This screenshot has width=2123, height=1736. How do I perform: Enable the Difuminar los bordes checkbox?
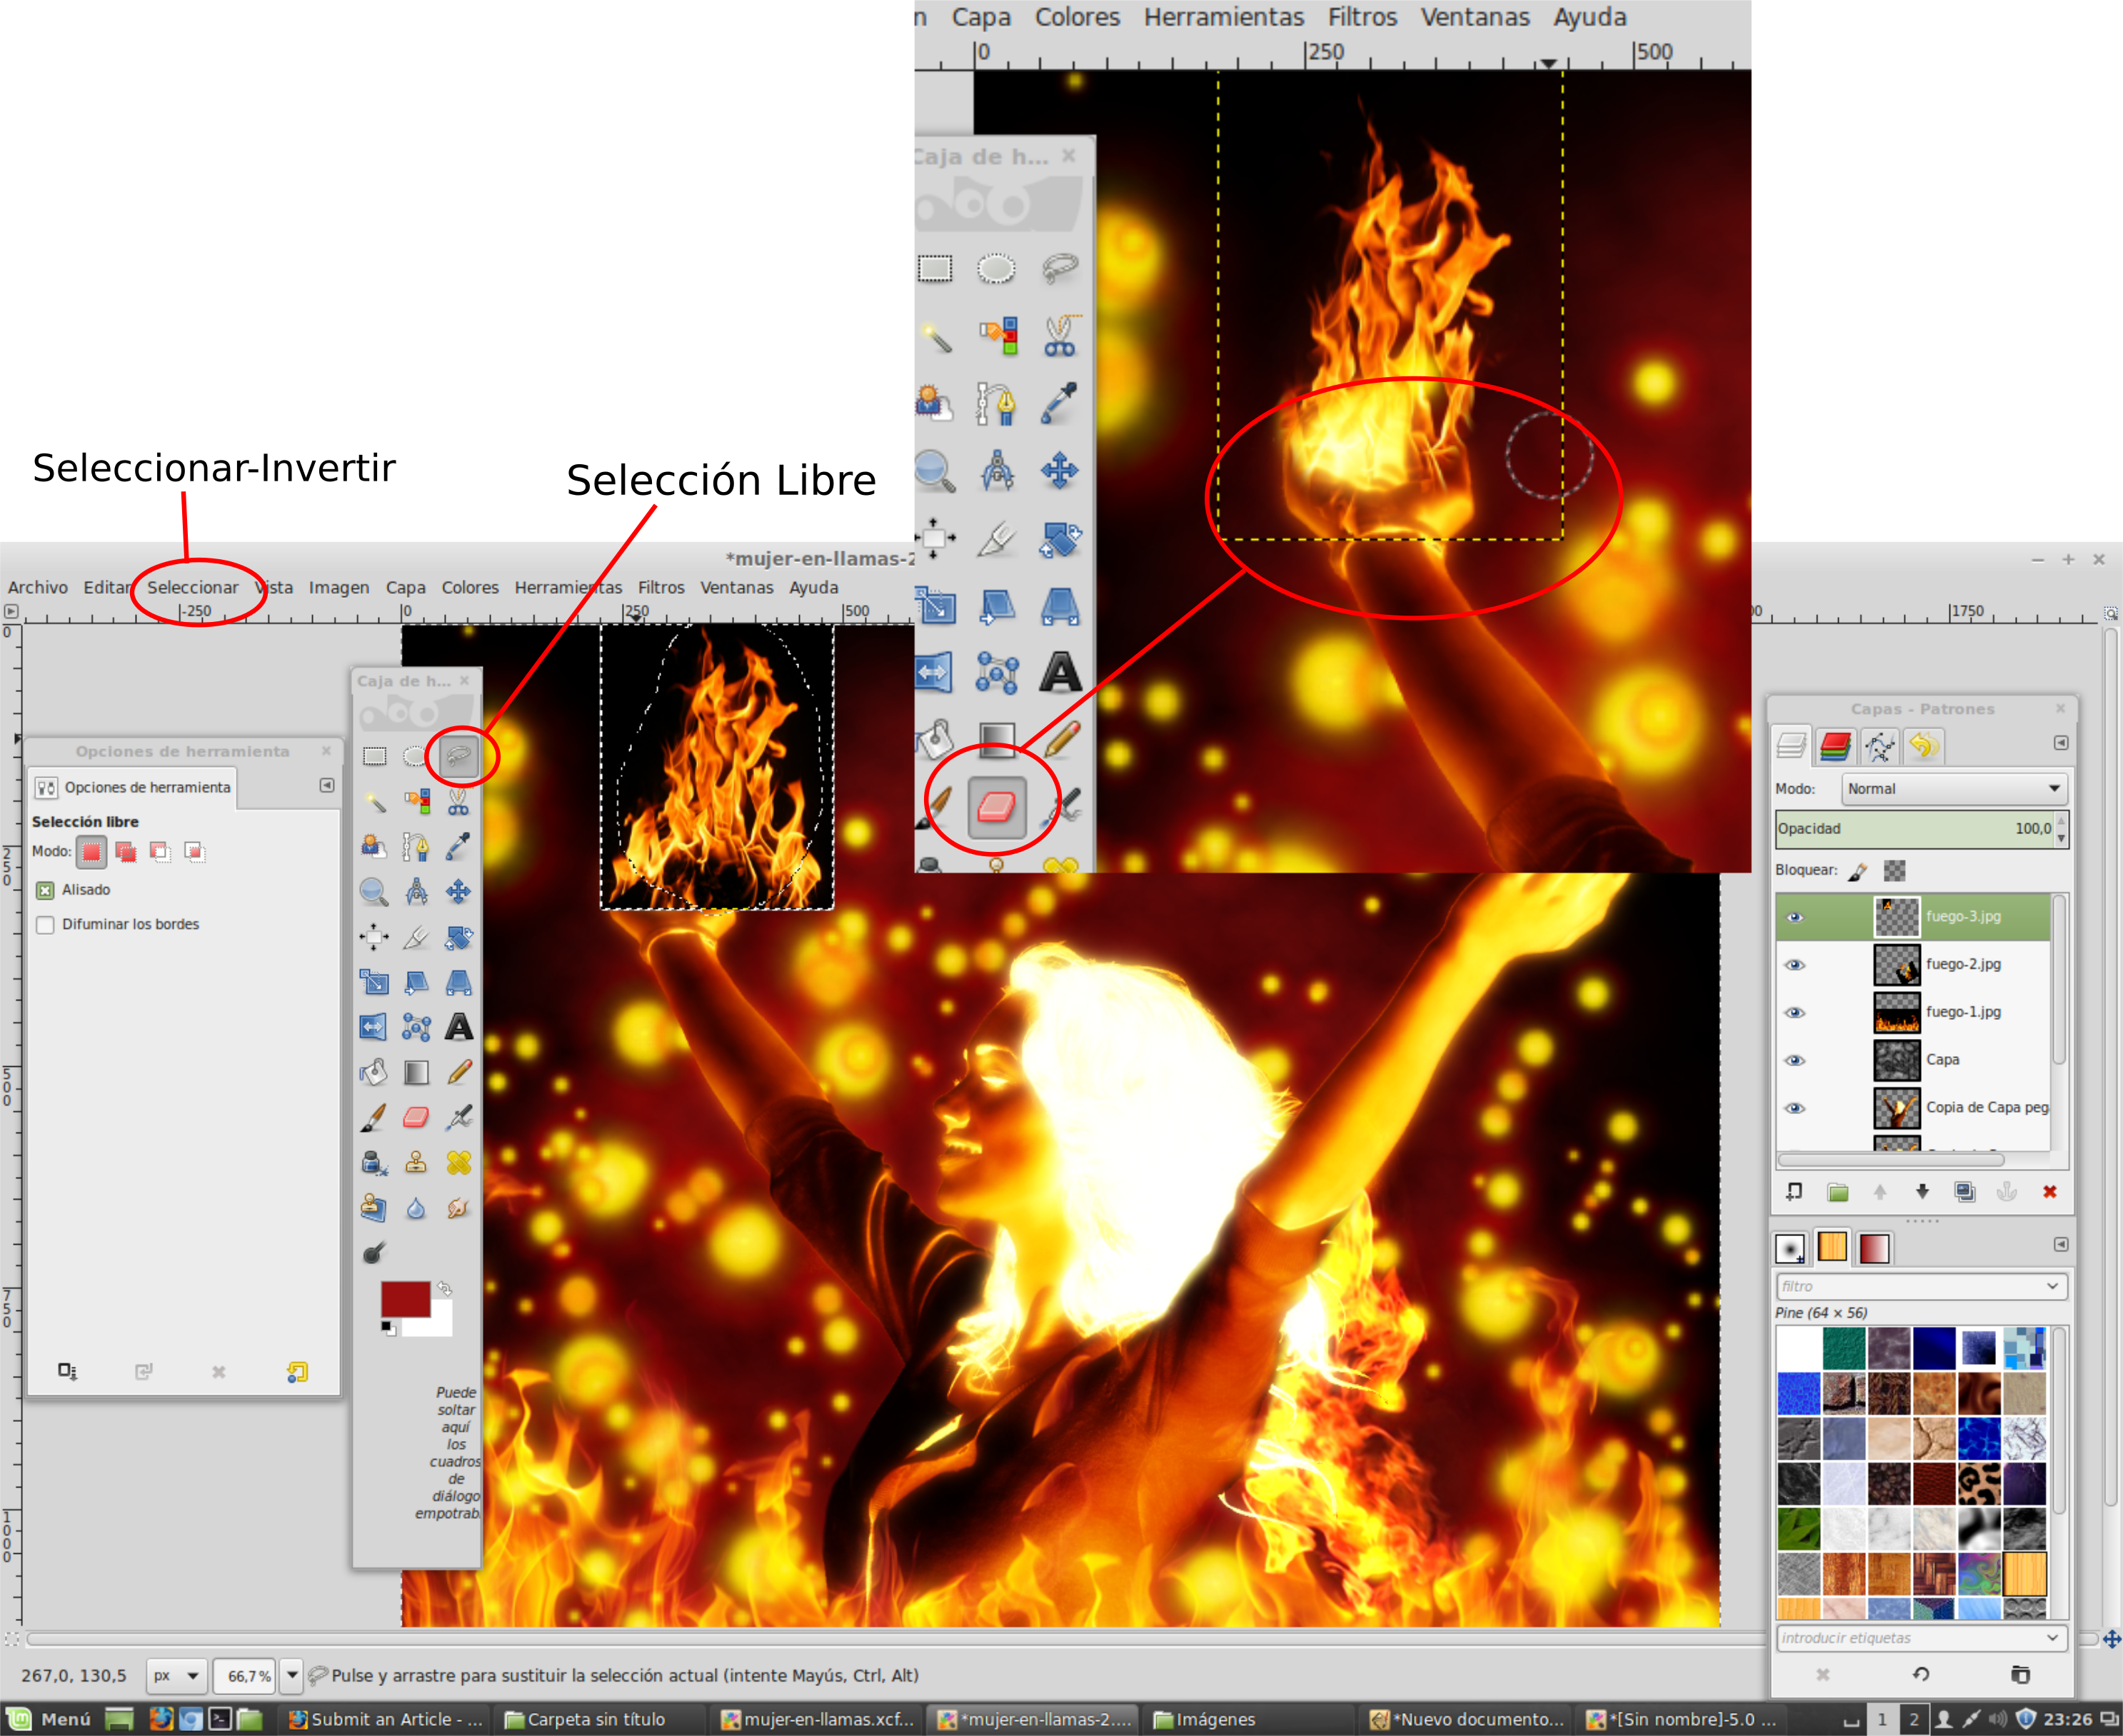click(x=46, y=924)
